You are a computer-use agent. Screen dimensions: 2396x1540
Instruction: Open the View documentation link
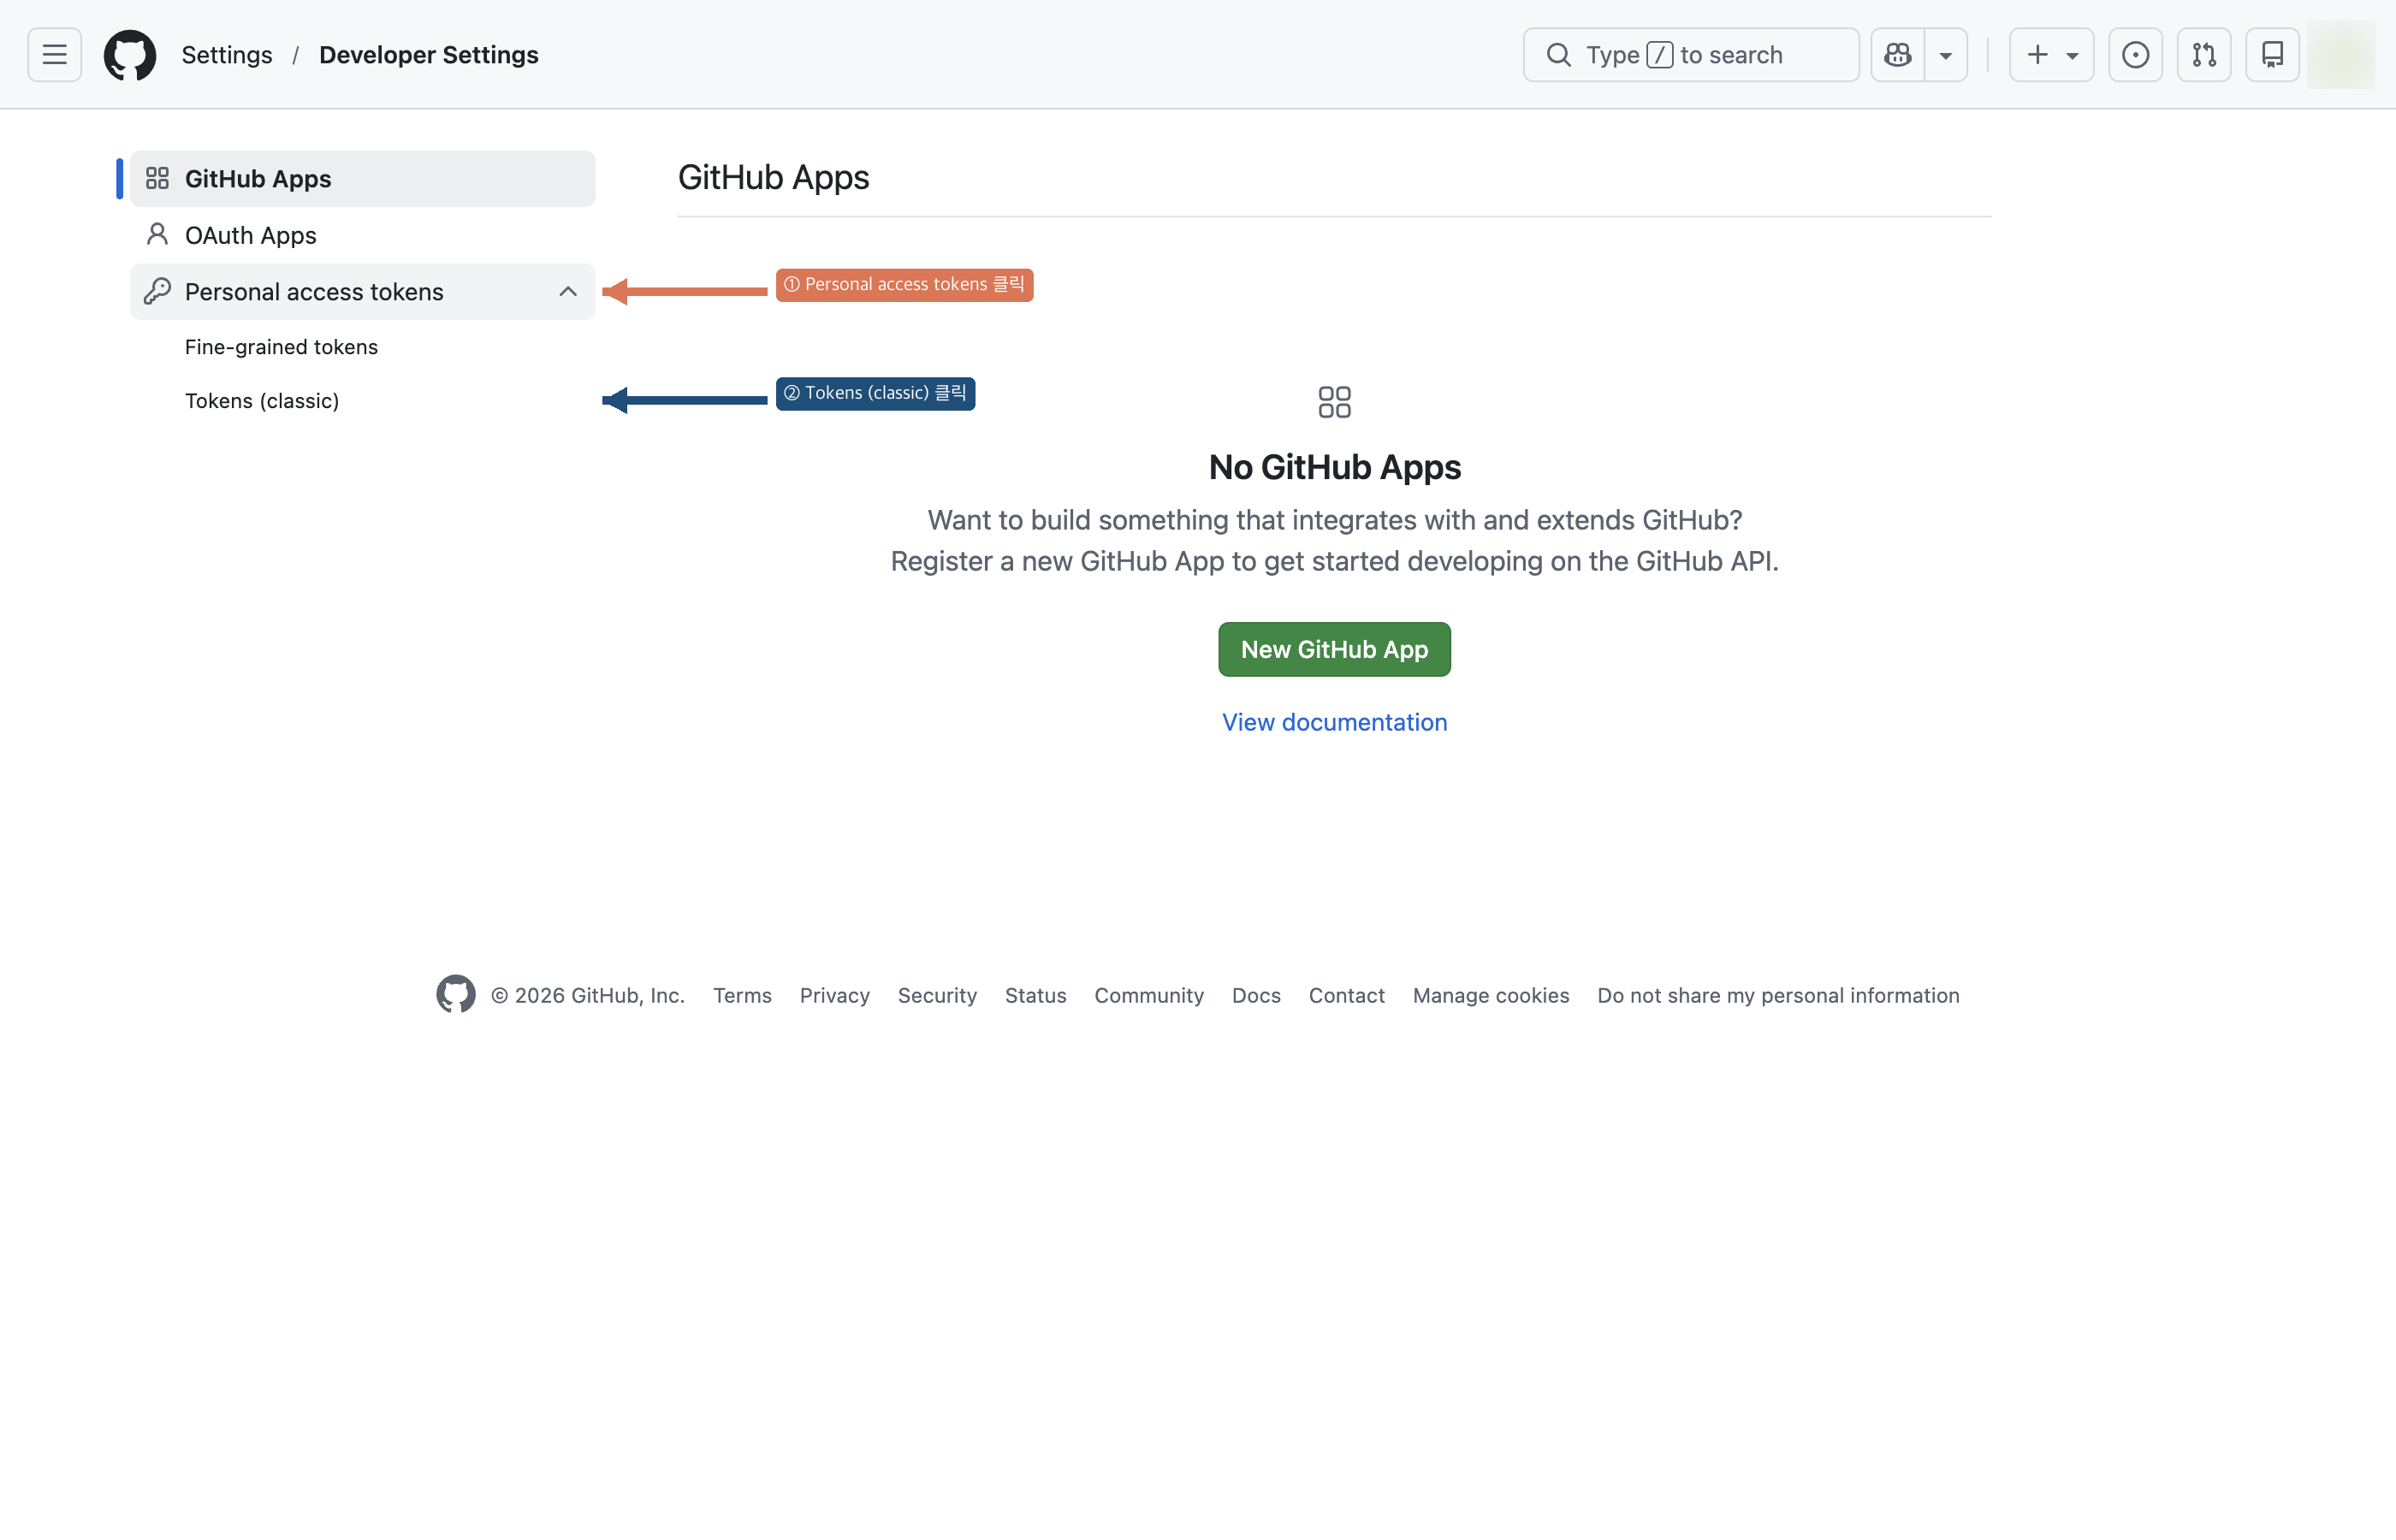pyautogui.click(x=1334, y=722)
